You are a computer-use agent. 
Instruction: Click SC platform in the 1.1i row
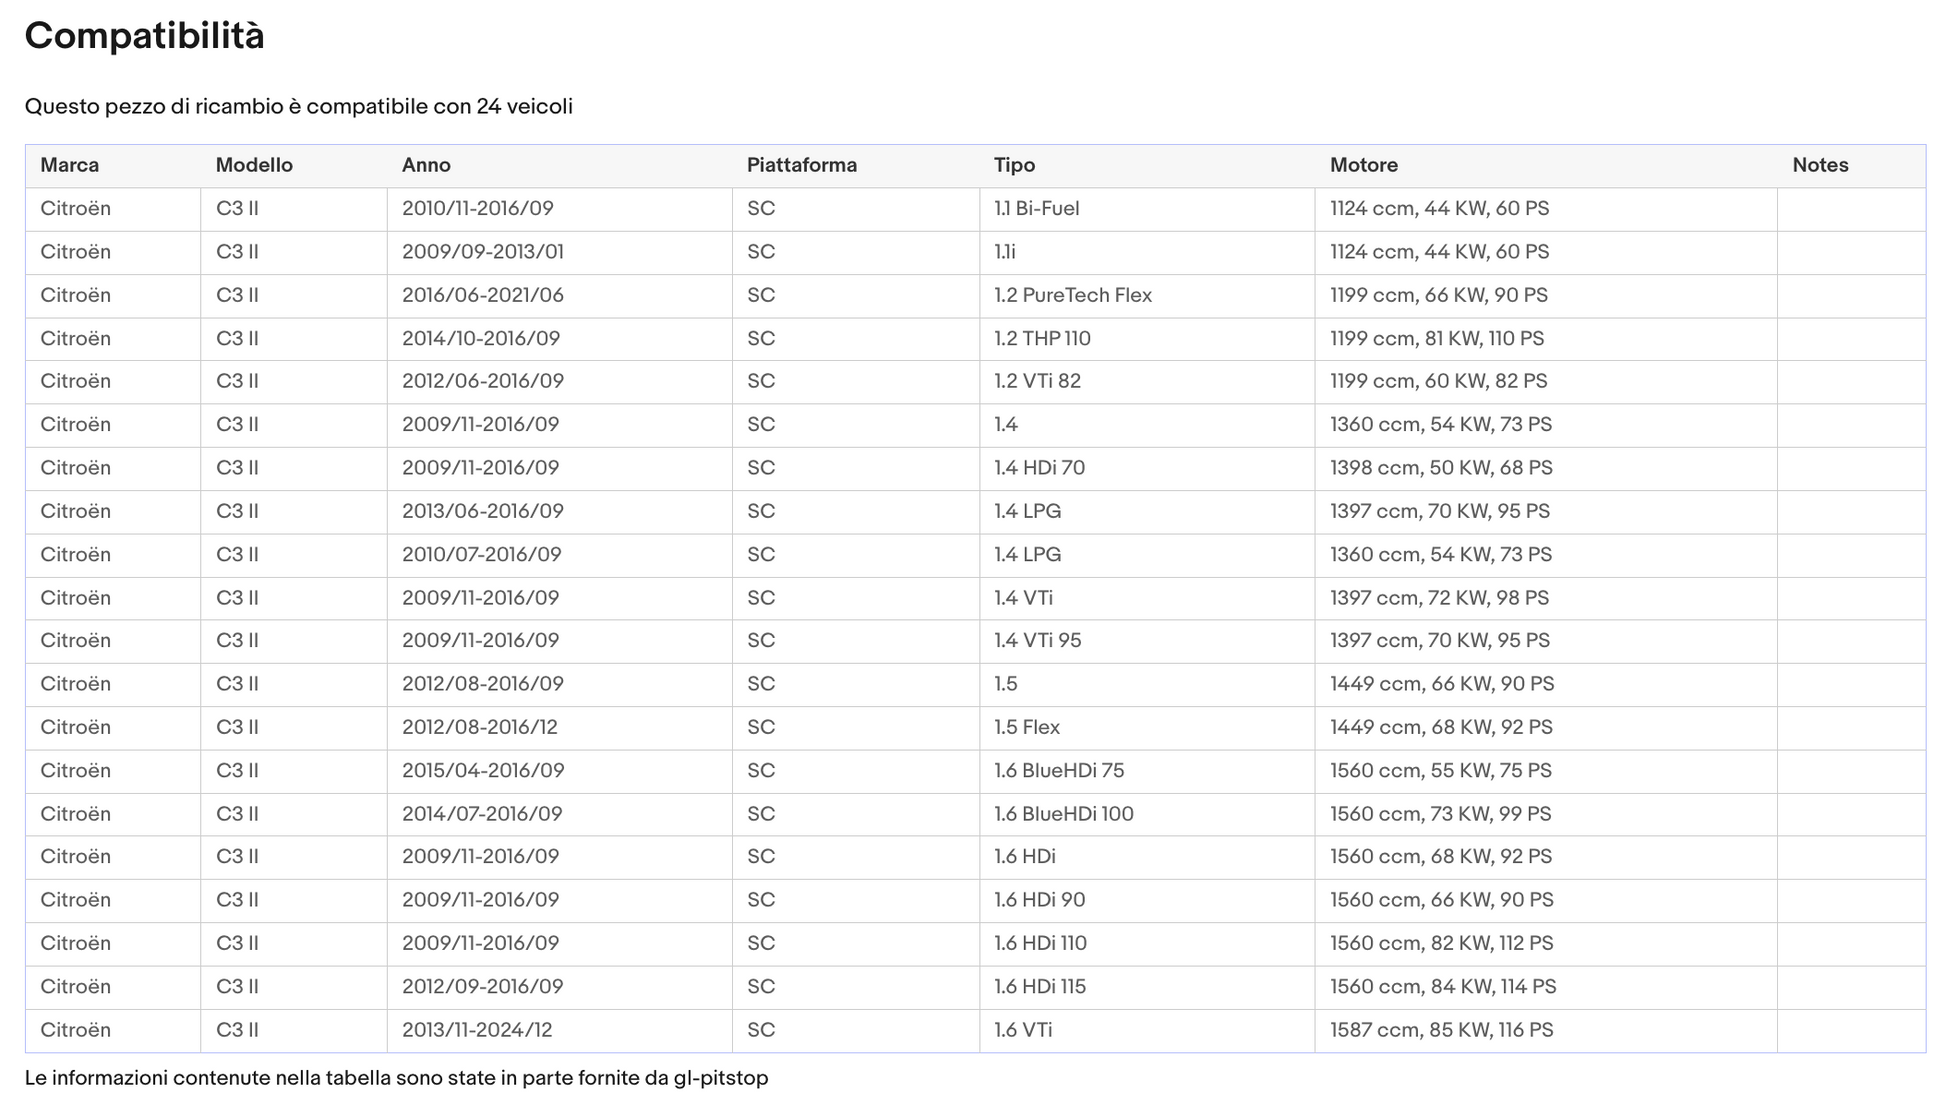click(x=761, y=252)
